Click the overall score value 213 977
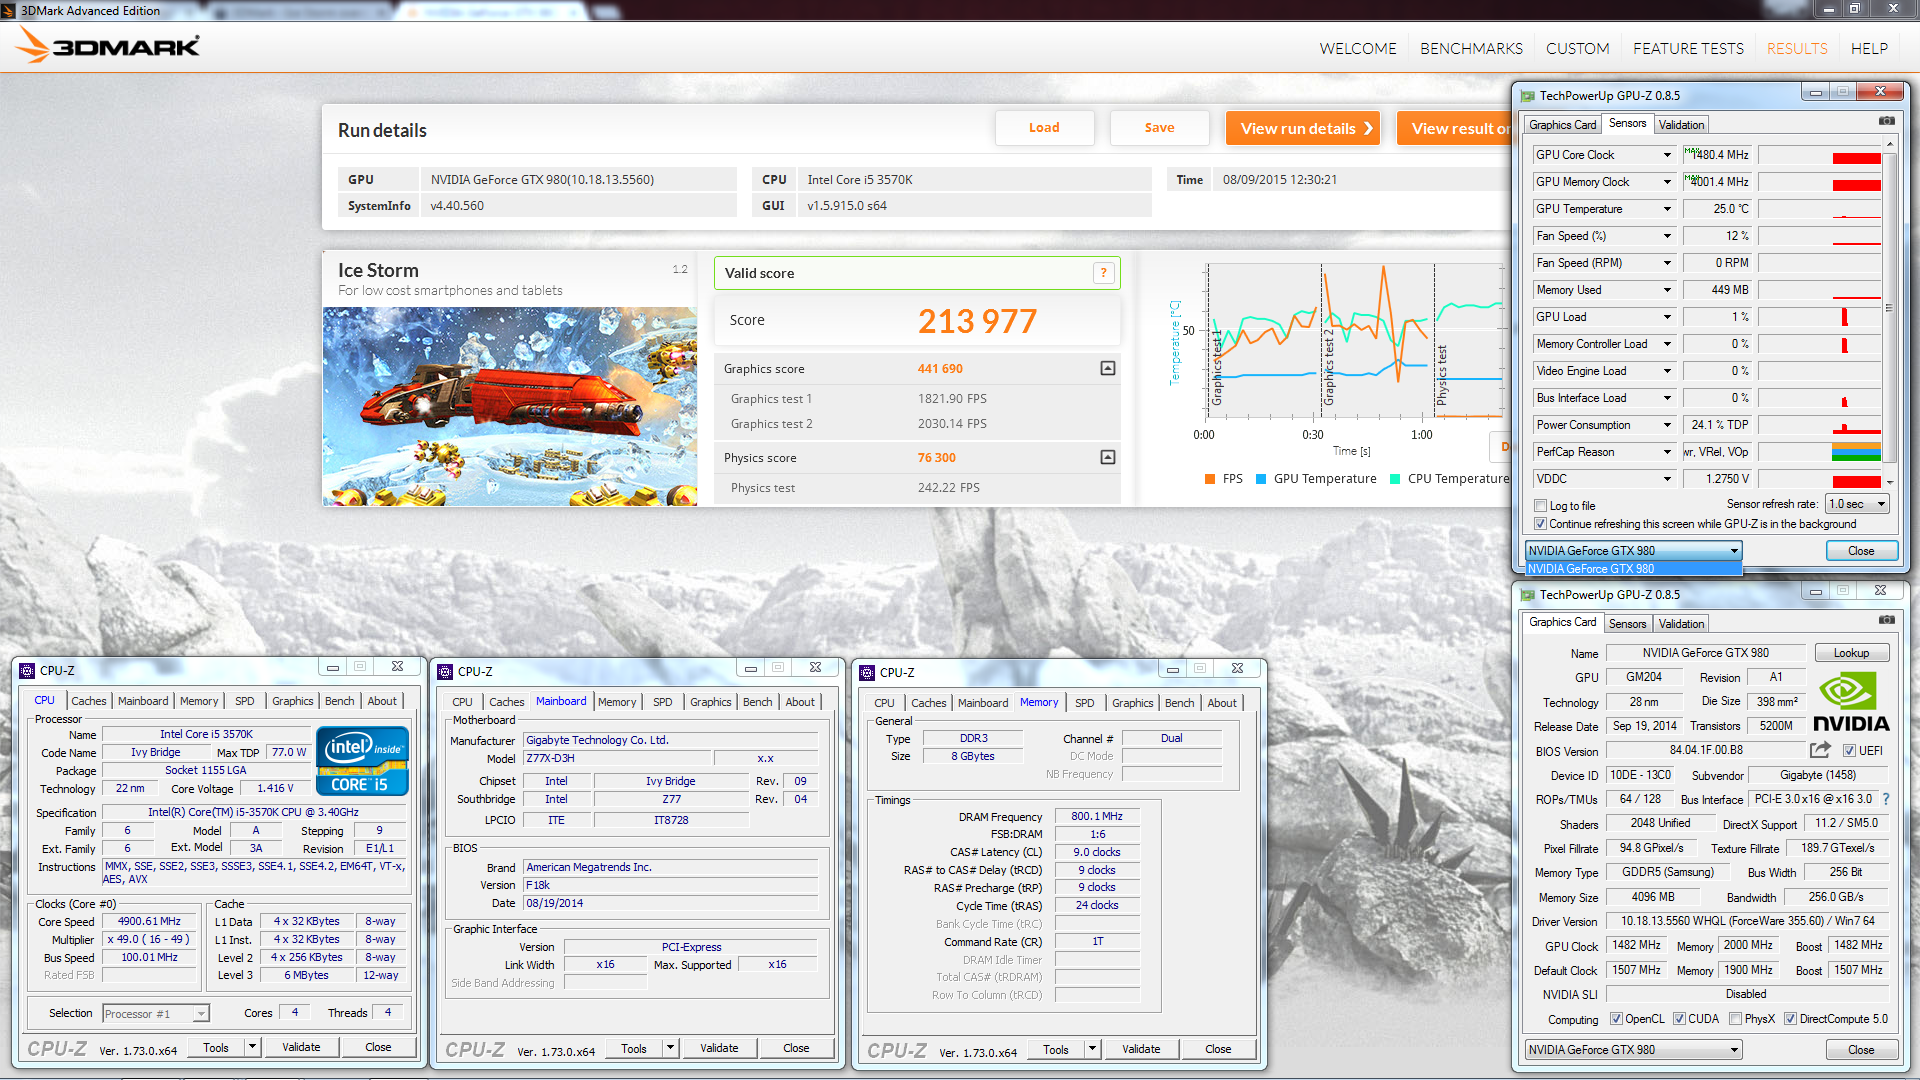The width and height of the screenshot is (1920, 1080). click(977, 321)
